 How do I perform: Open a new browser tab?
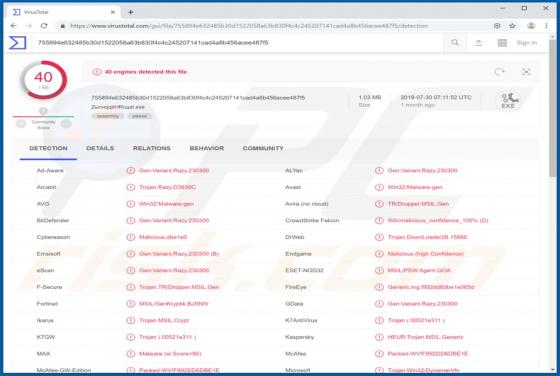[x=131, y=12]
